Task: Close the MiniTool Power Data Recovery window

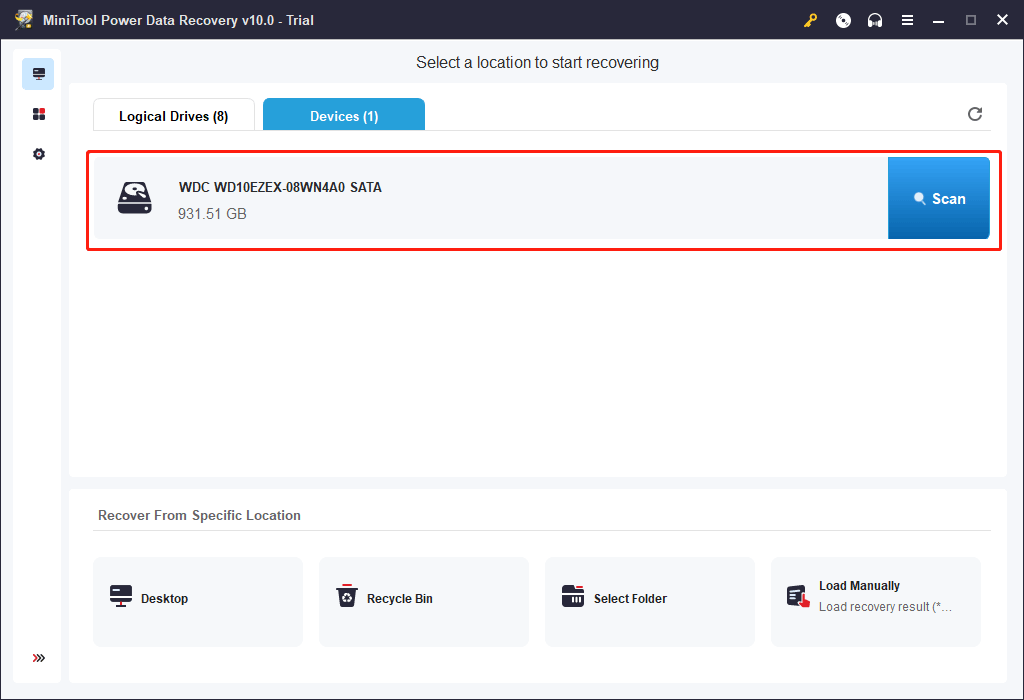Action: coord(1002,20)
